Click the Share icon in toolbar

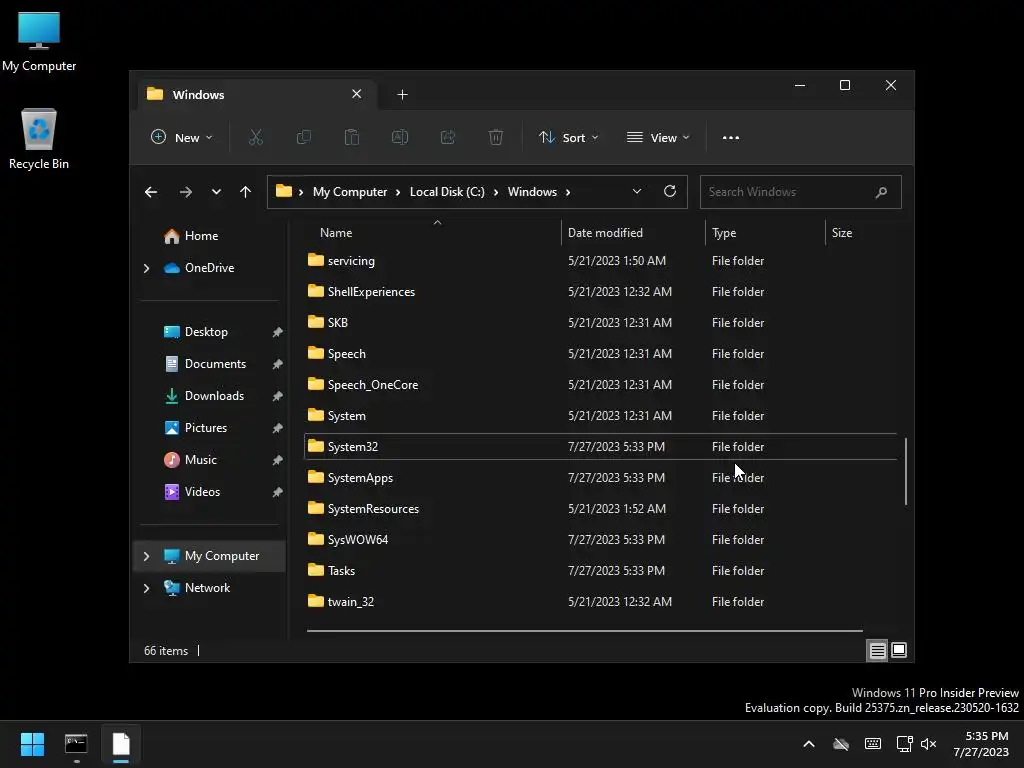tap(447, 138)
